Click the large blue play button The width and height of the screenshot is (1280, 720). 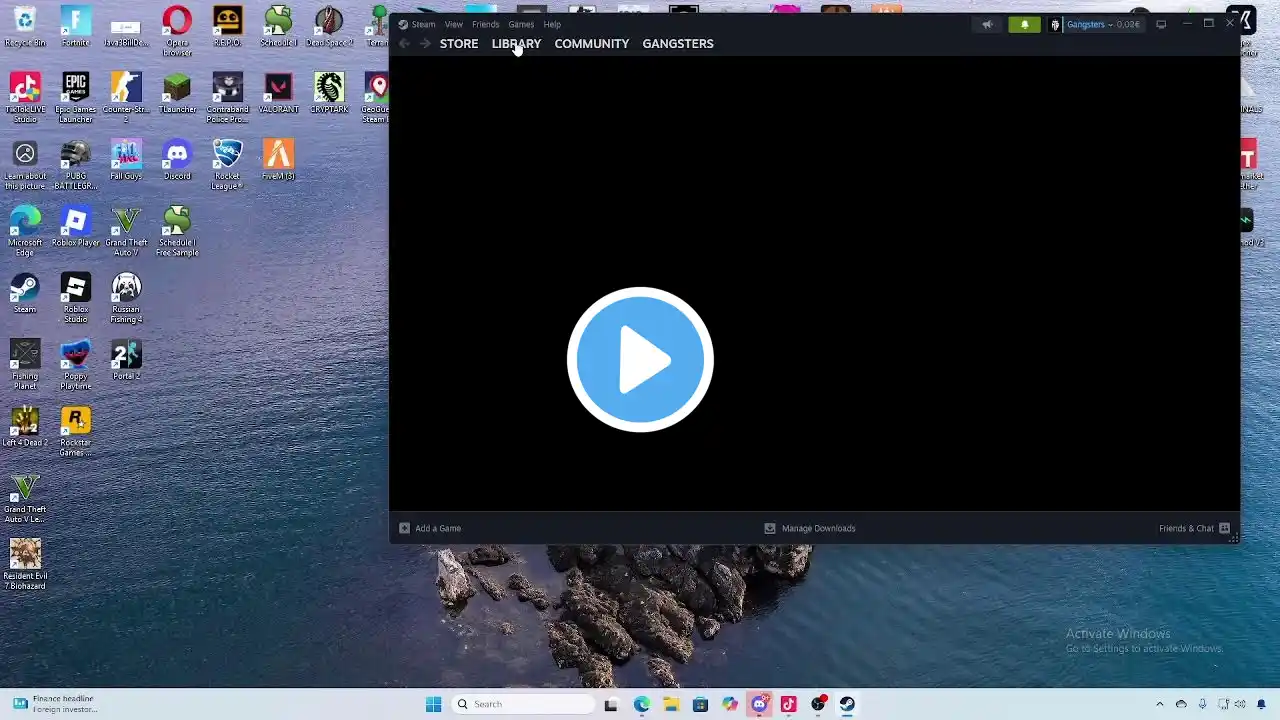tap(640, 360)
